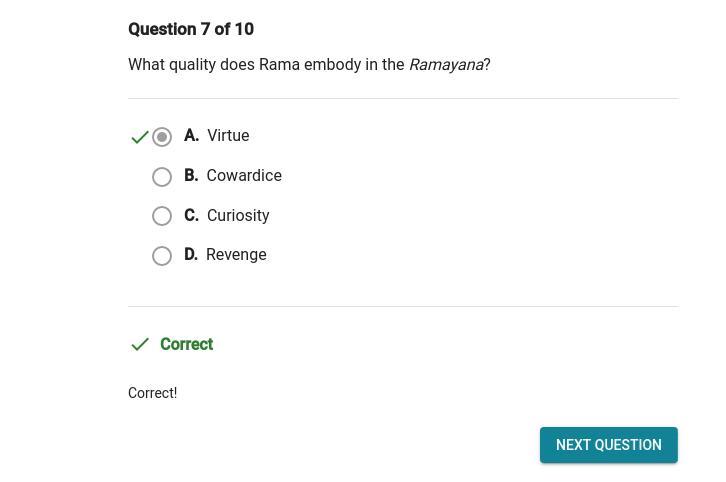Click the "Cowardice" answer text
Viewport: 726px width, 482px height.
point(244,176)
